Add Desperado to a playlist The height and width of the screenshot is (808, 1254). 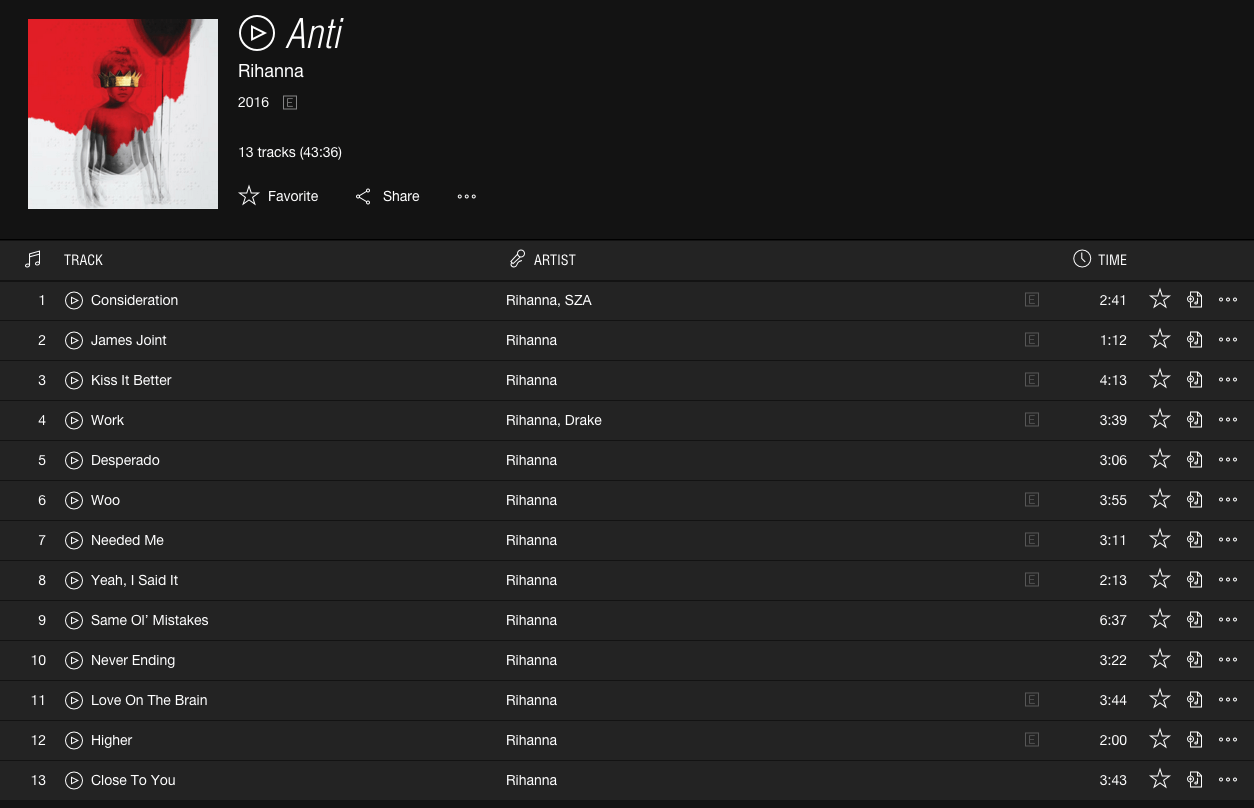(1194, 460)
